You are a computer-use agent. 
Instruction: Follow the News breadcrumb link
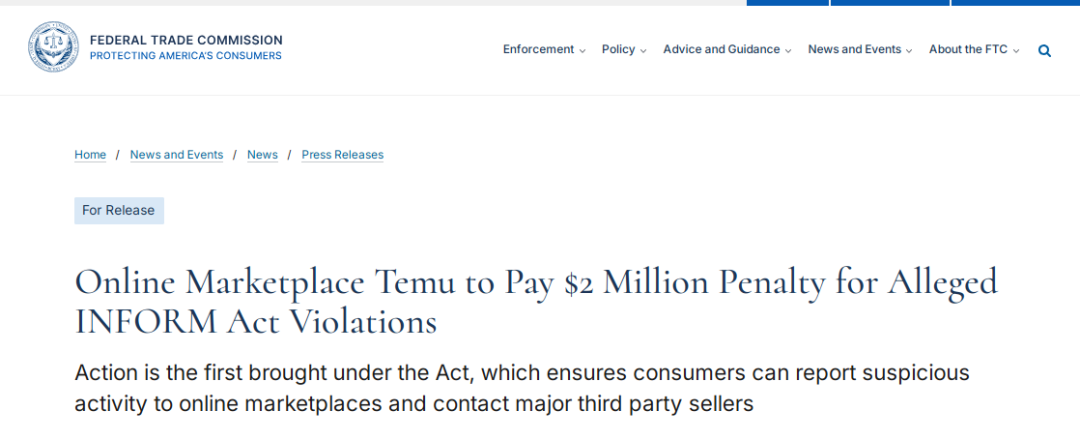[262, 155]
